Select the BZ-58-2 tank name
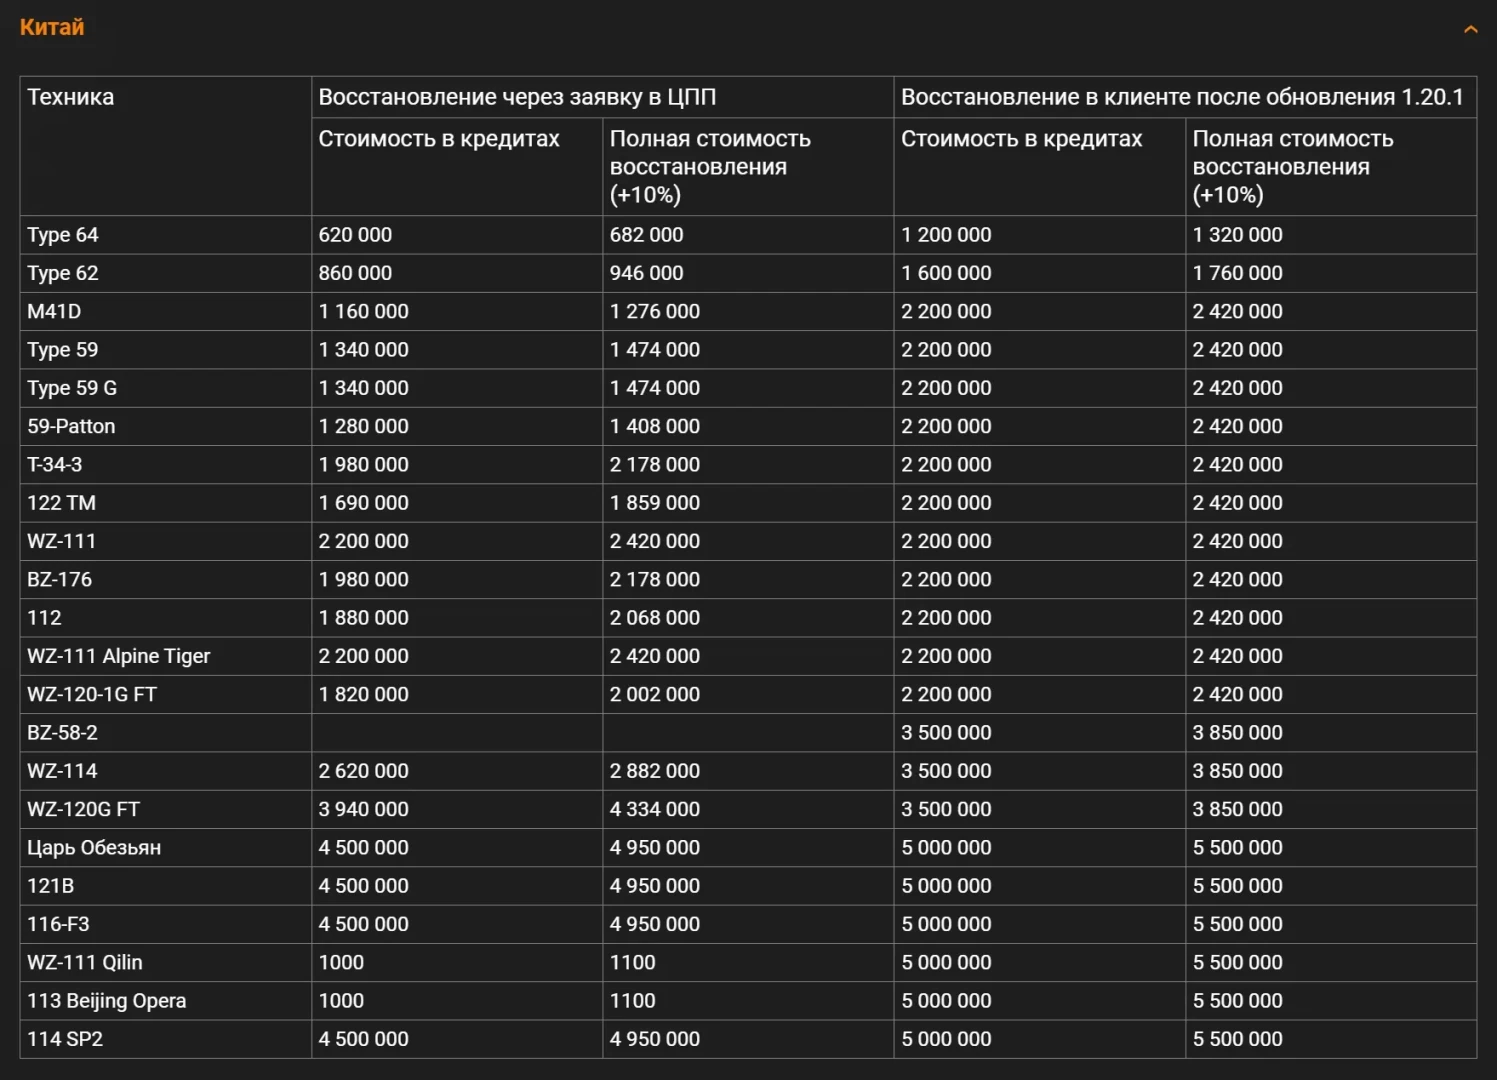This screenshot has width=1497, height=1080. point(63,733)
